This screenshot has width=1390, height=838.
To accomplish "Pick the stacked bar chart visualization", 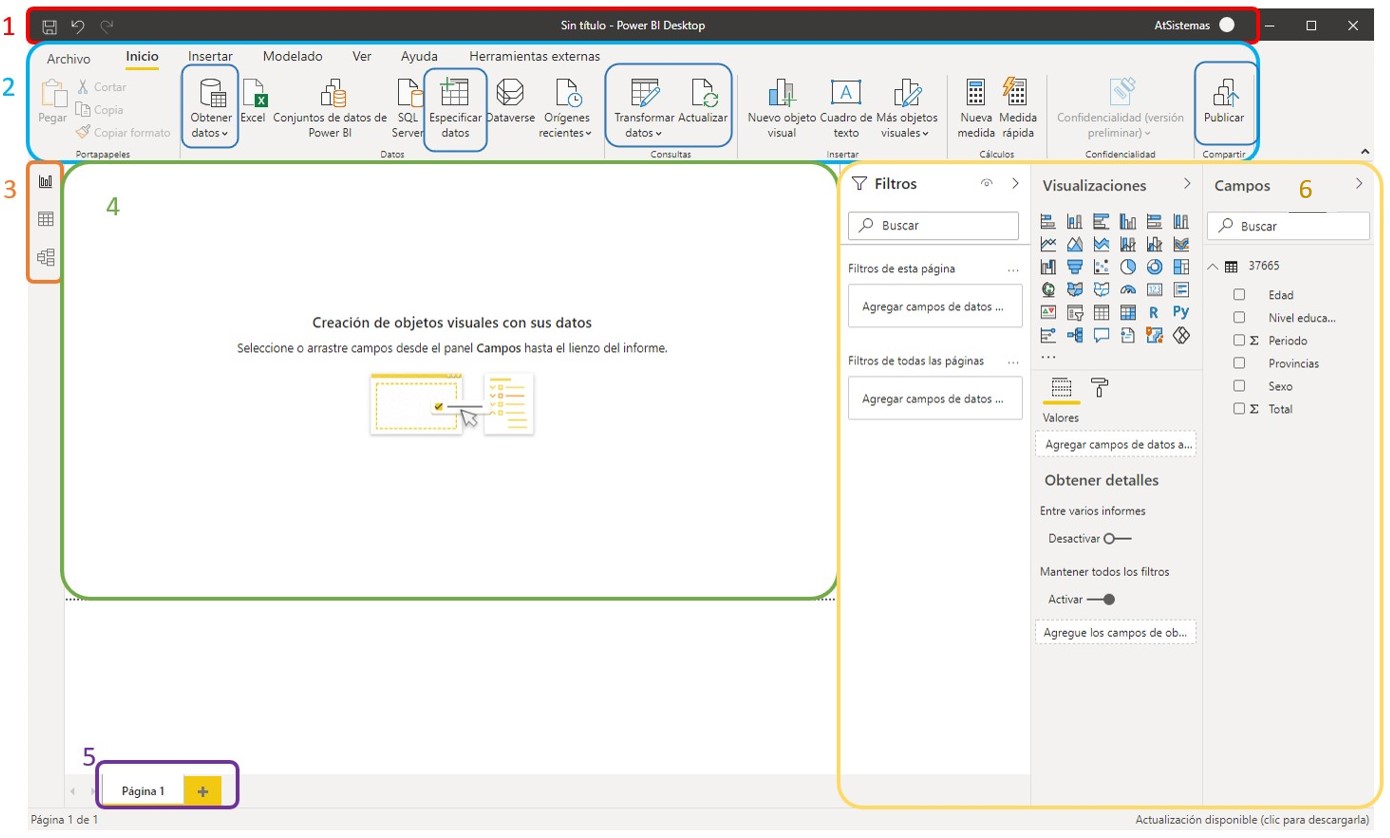I will click(1048, 221).
